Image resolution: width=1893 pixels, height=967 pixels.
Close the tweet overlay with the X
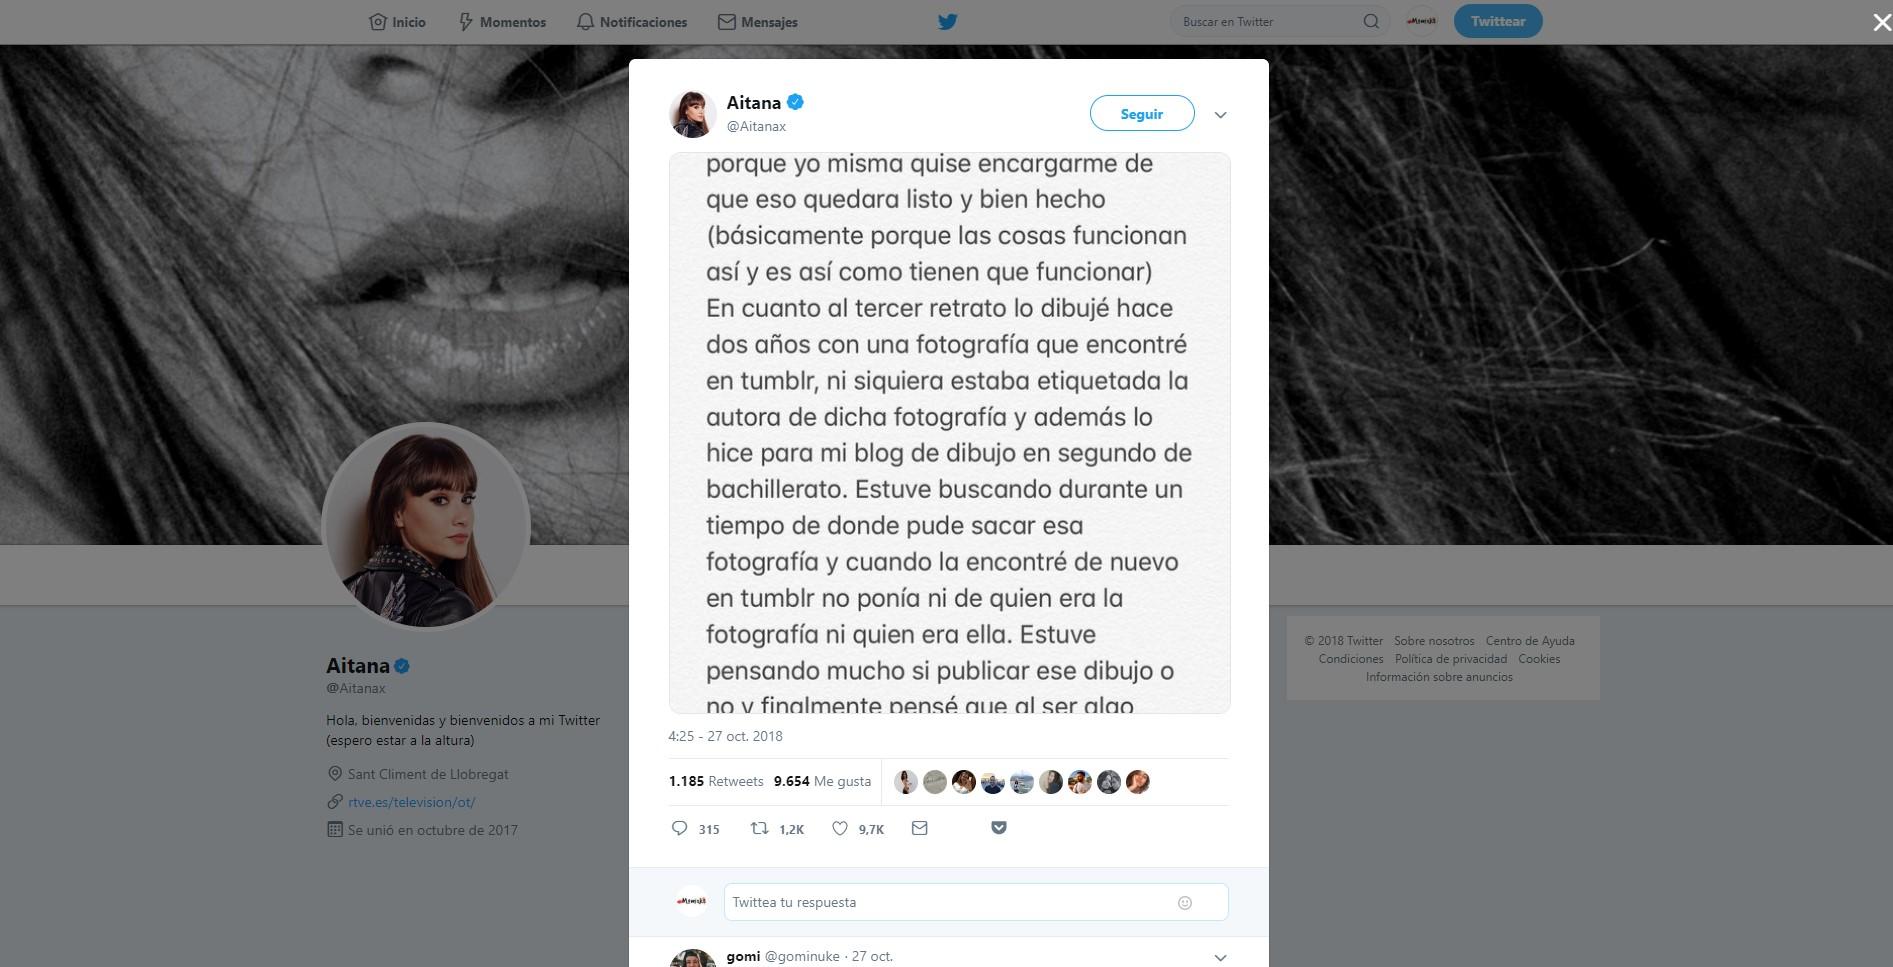point(1881,22)
